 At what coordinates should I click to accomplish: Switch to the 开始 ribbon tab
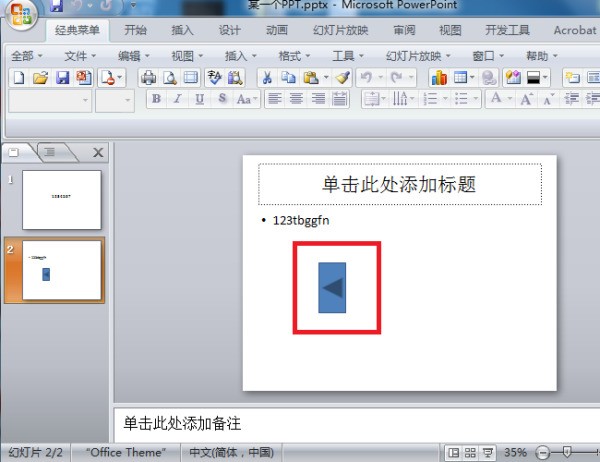[135, 30]
